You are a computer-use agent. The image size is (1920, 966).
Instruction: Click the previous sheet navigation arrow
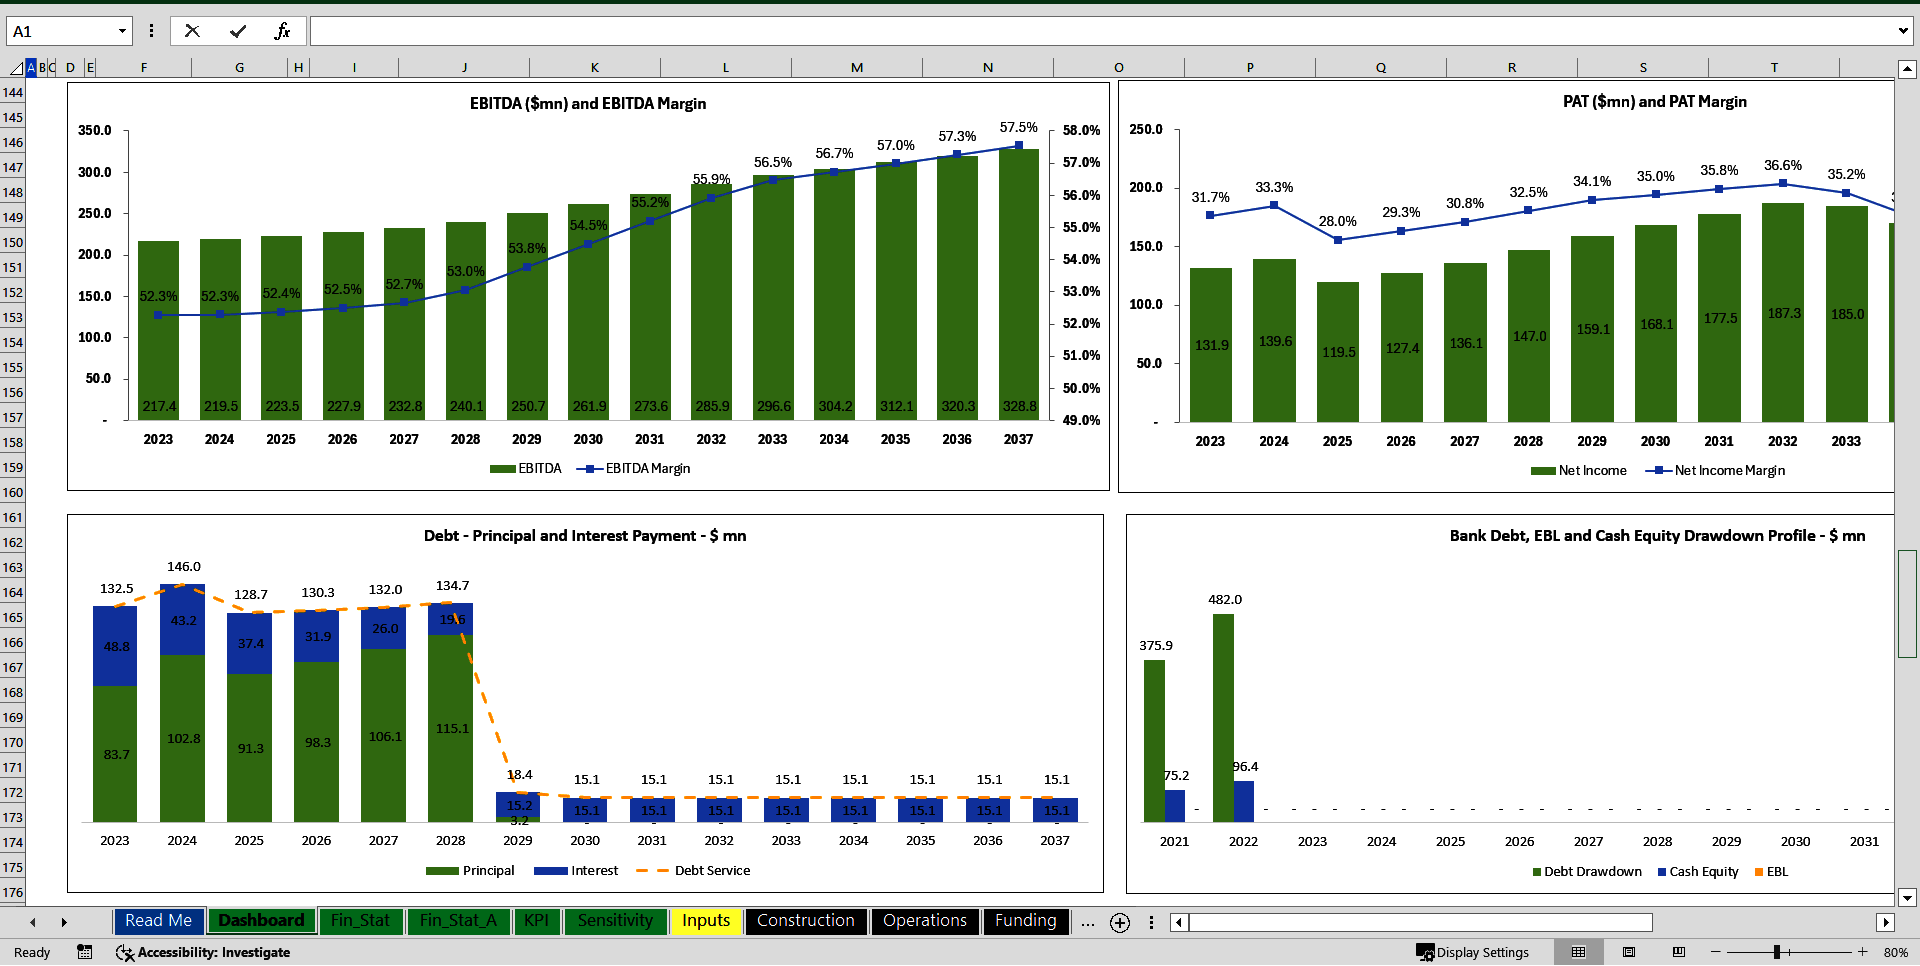click(33, 922)
